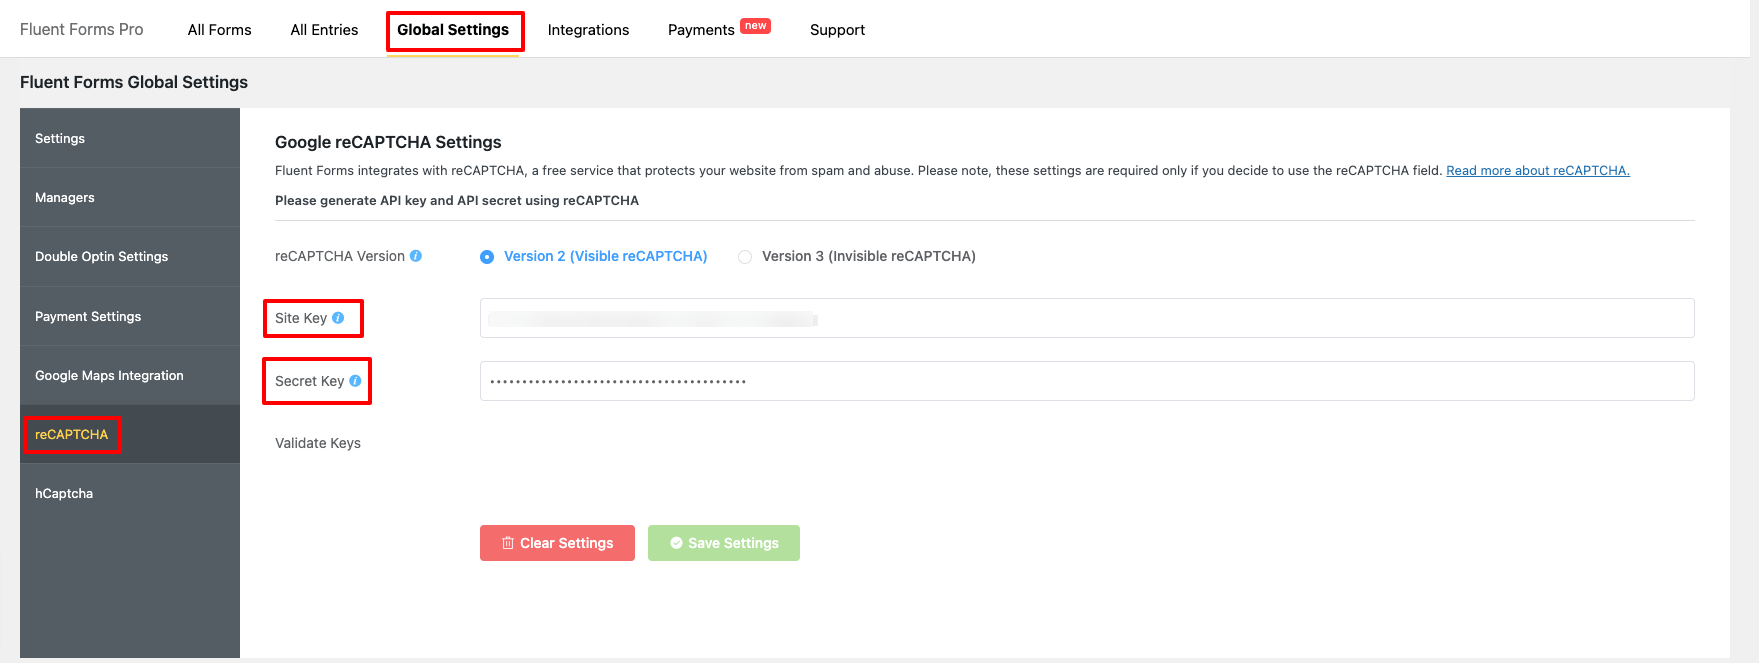Click into the Secret Key input field

pyautogui.click(x=1087, y=381)
